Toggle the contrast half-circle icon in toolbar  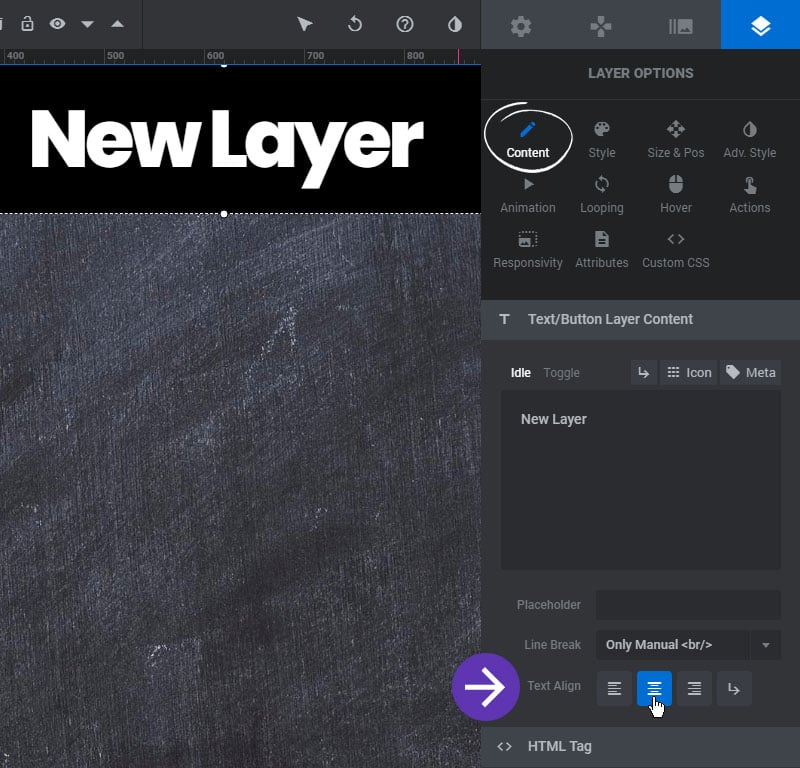click(455, 24)
